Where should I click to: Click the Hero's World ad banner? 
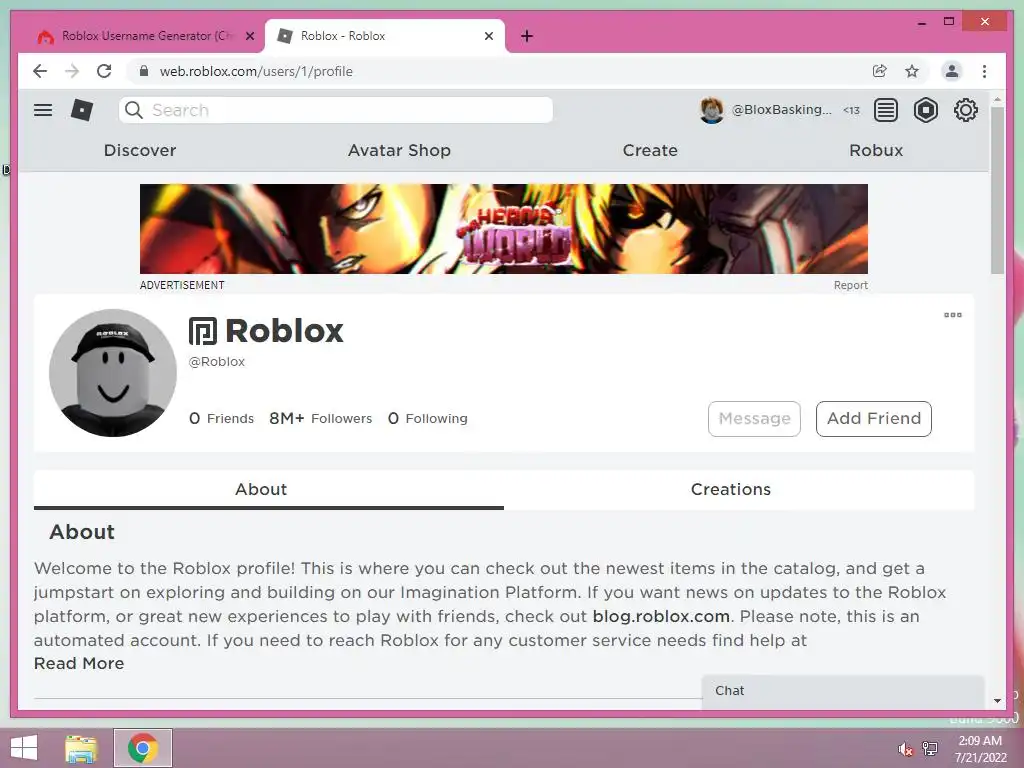[504, 229]
